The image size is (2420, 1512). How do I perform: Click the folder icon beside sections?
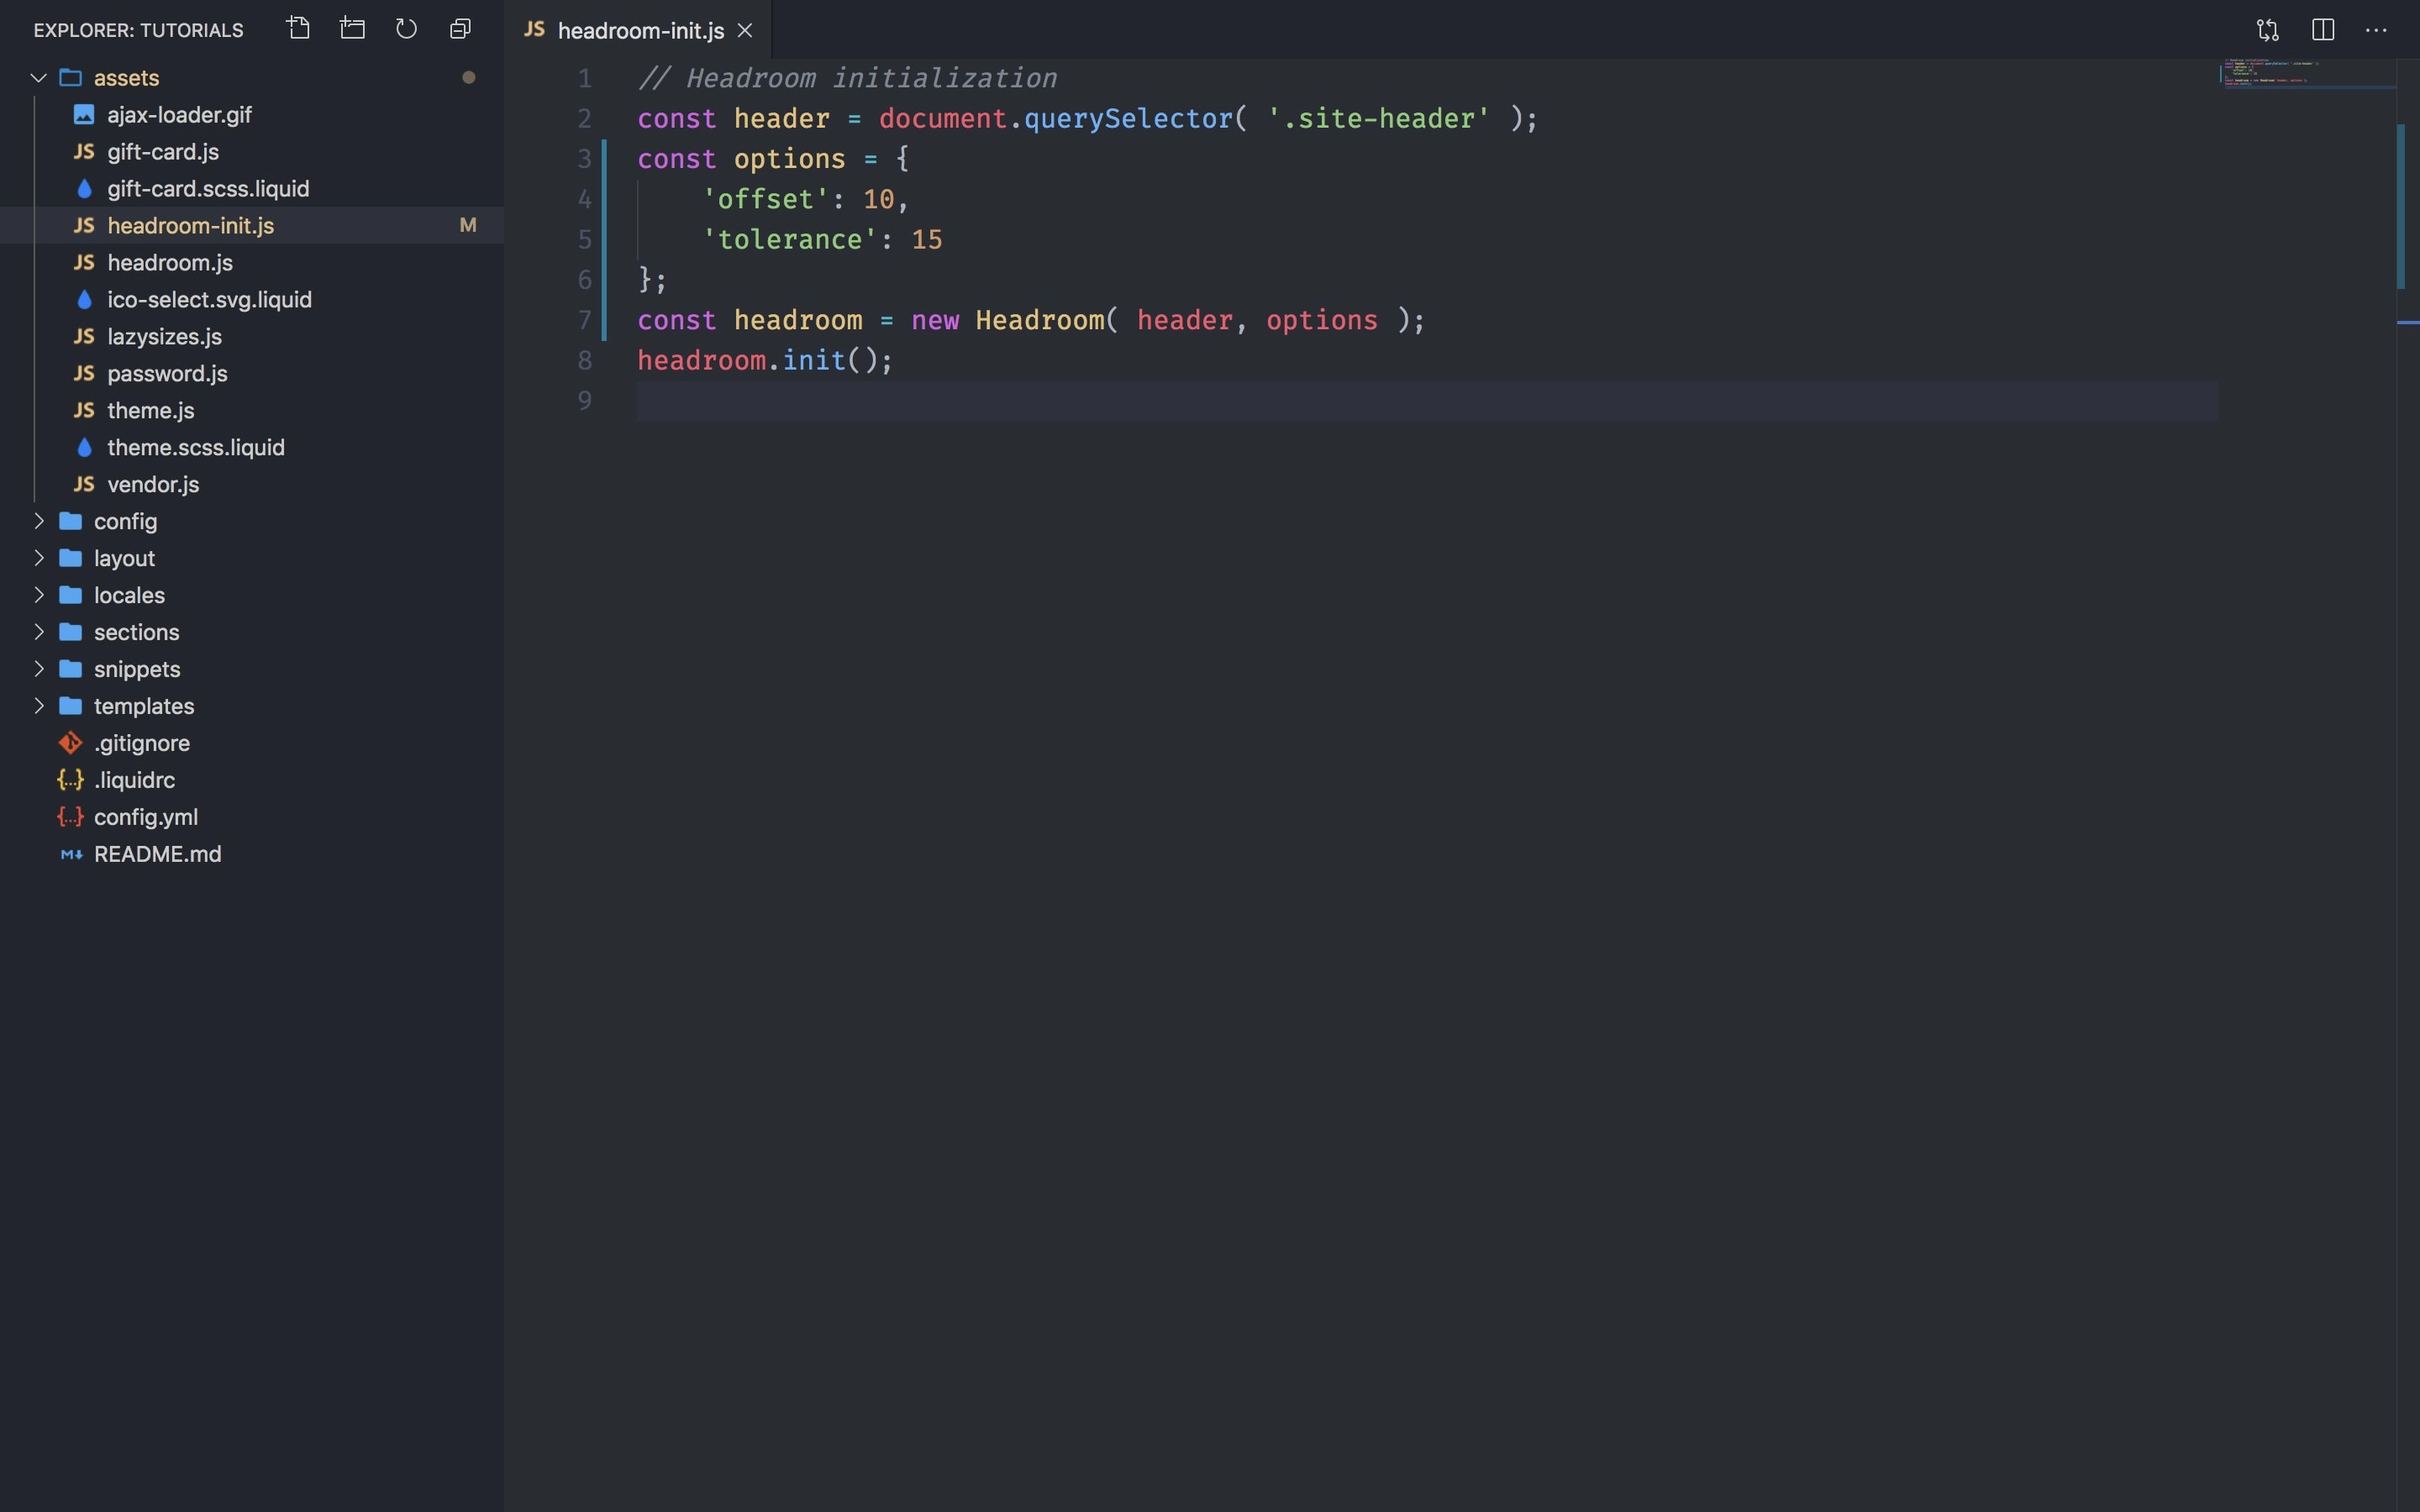(x=70, y=632)
